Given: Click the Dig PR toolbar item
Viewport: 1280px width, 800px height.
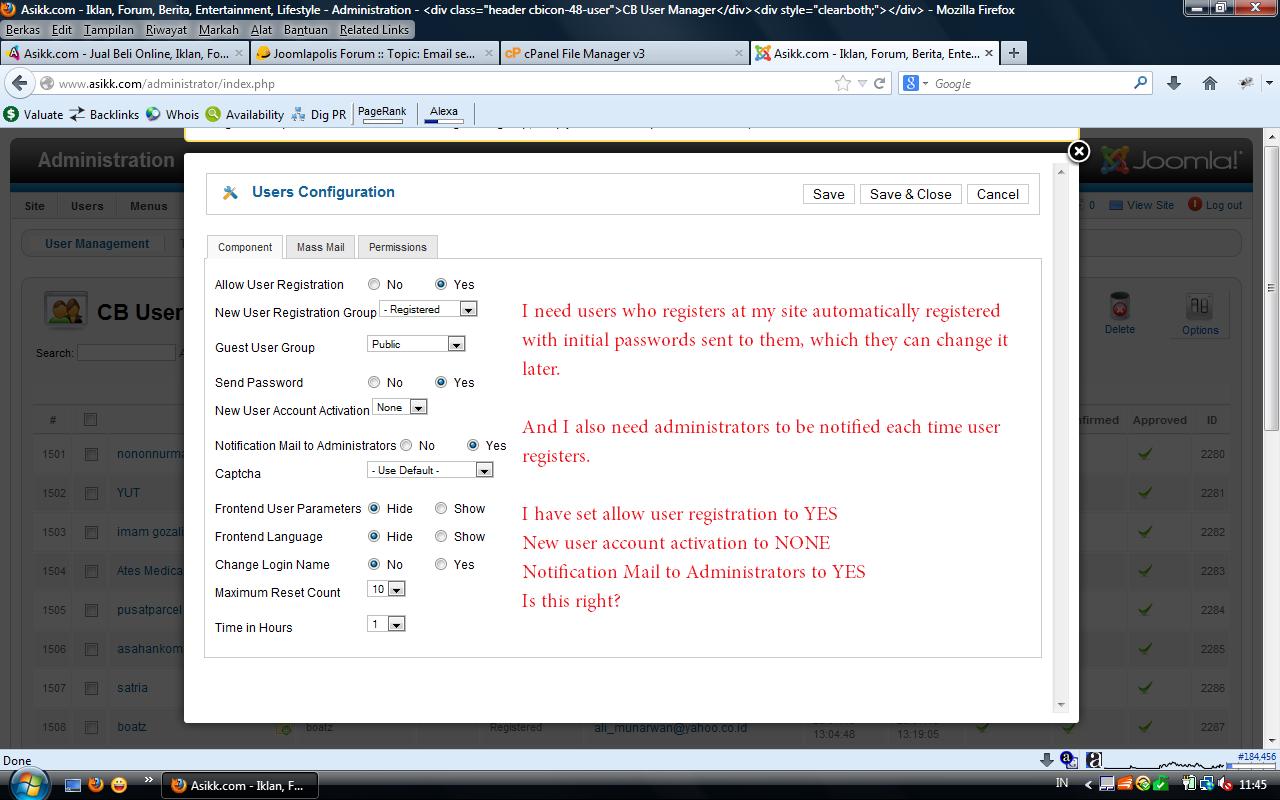Looking at the screenshot, I should (318, 114).
